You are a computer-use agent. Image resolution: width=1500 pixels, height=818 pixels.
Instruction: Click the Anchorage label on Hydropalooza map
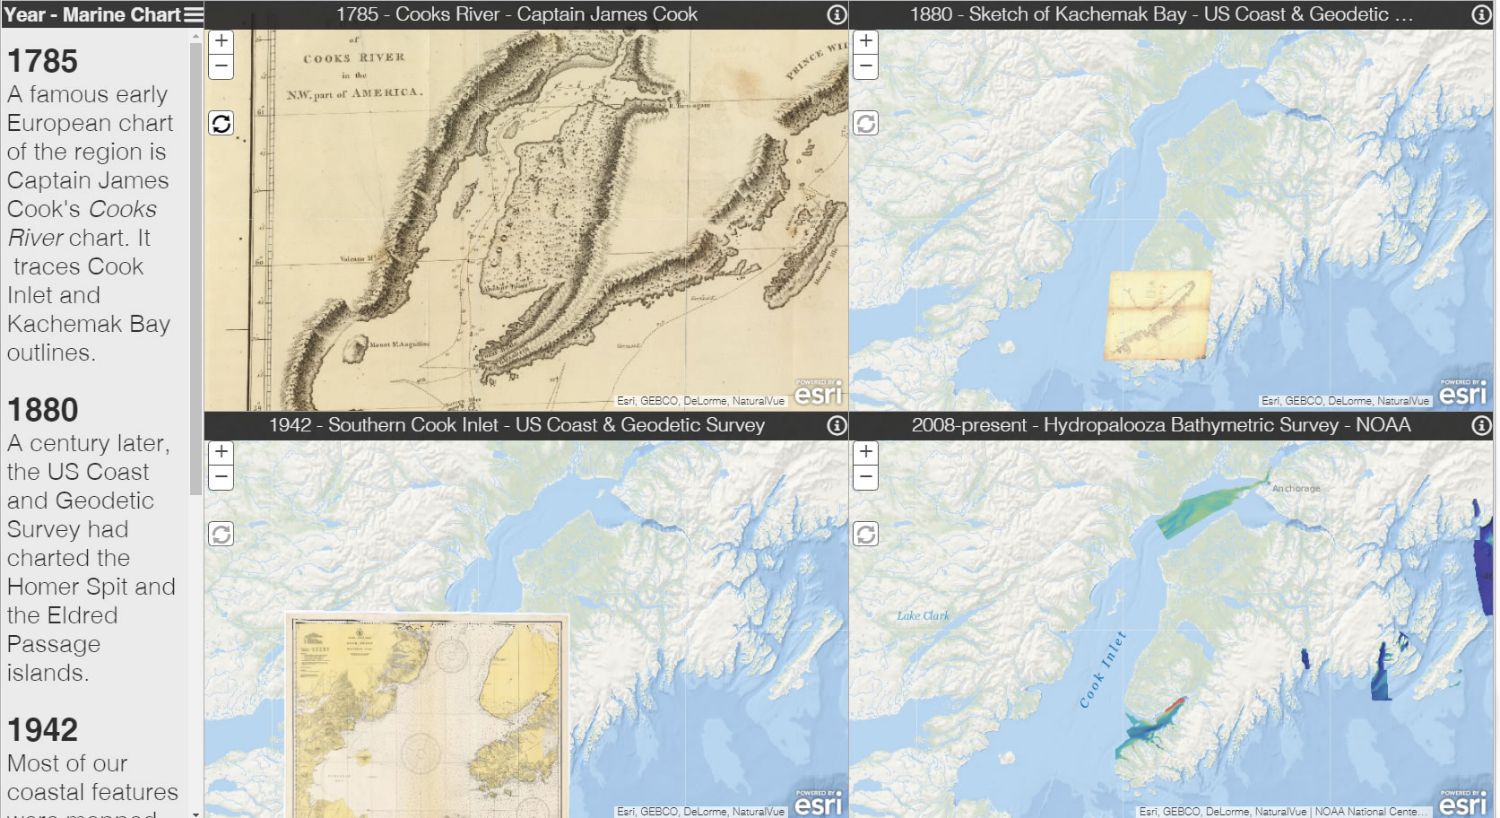(x=1296, y=489)
